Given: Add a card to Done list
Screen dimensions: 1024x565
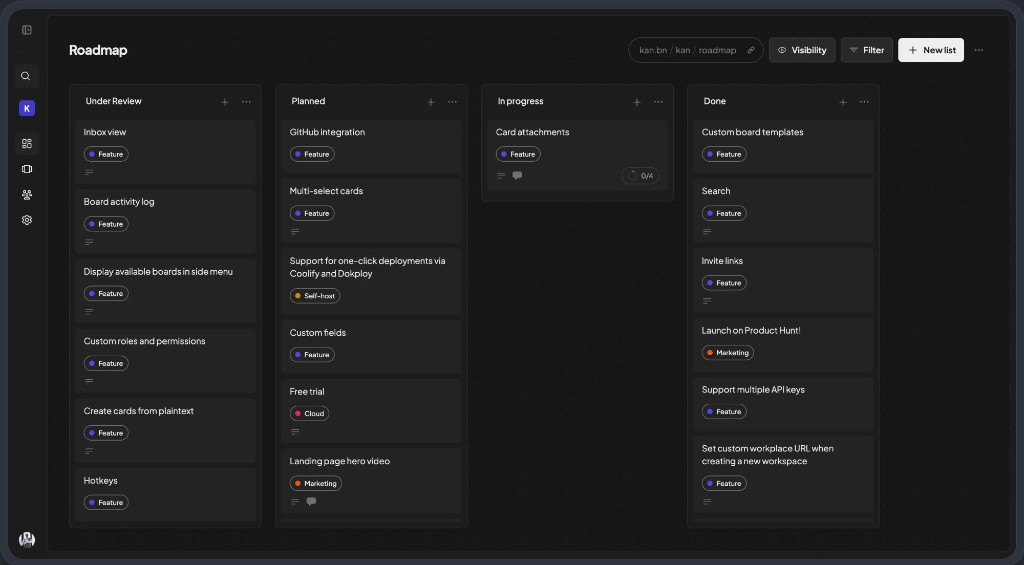Looking at the screenshot, I should click(x=843, y=102).
